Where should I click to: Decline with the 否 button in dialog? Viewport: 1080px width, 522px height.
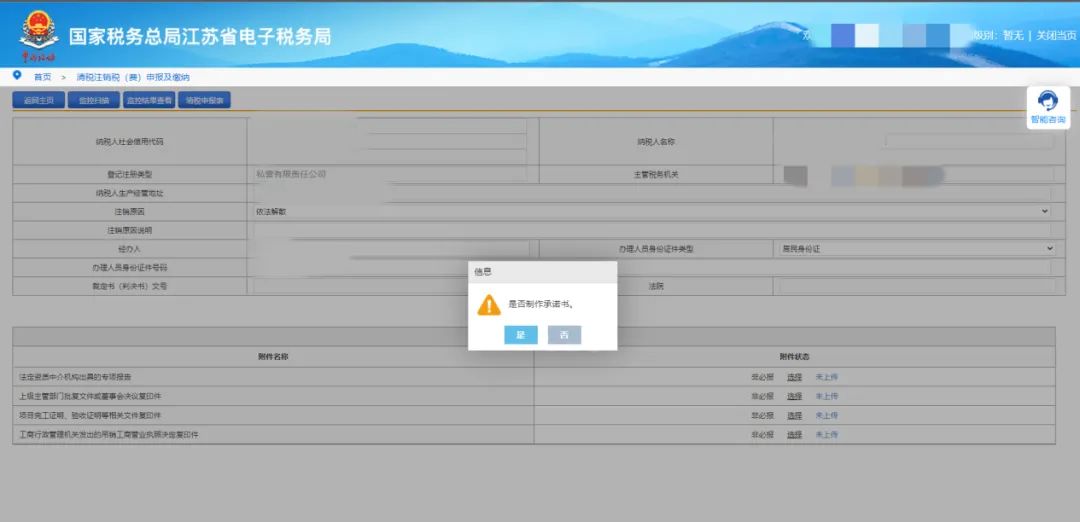[564, 336]
